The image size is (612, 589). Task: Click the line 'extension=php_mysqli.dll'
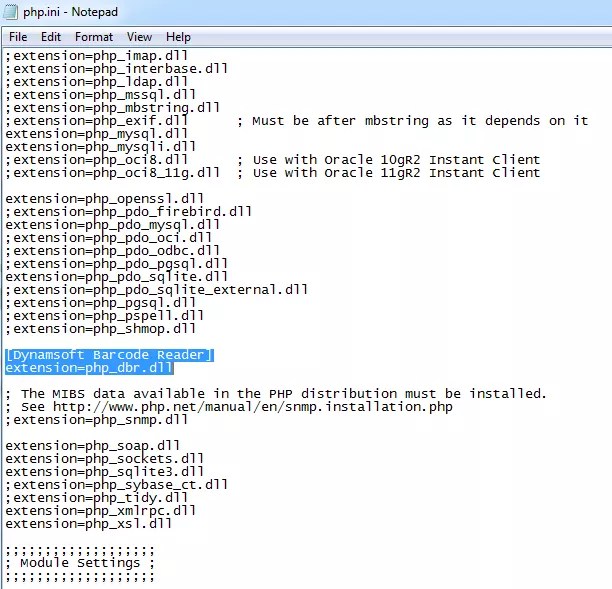point(100,147)
